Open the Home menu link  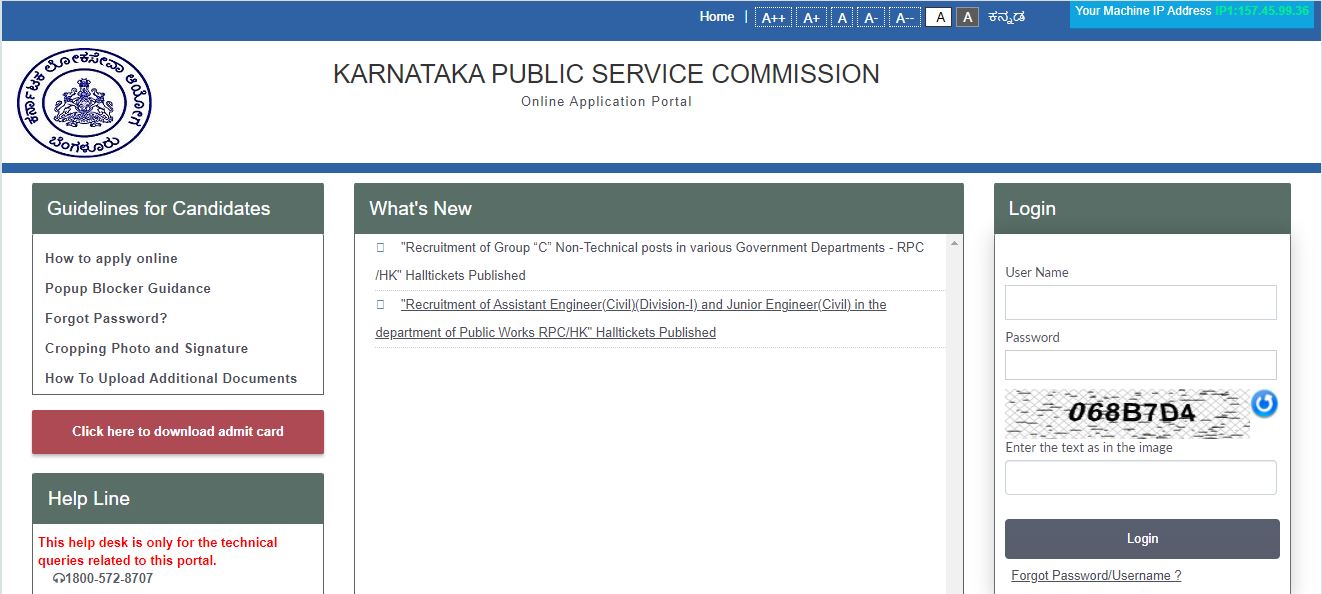click(x=716, y=17)
